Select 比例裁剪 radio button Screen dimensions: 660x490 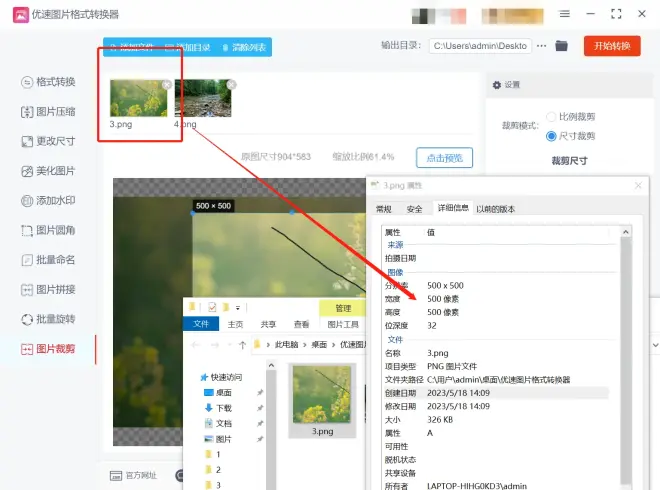[x=551, y=117]
